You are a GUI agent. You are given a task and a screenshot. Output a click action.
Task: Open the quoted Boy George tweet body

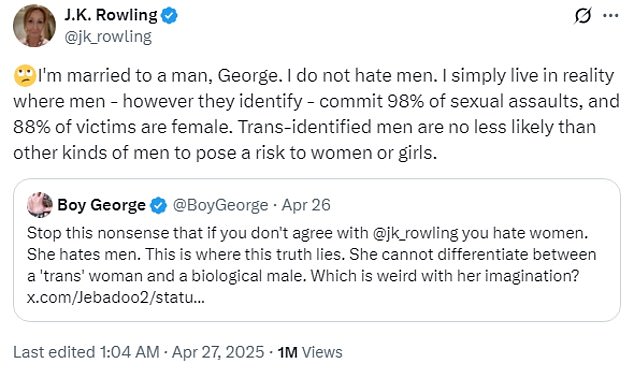[311, 255]
